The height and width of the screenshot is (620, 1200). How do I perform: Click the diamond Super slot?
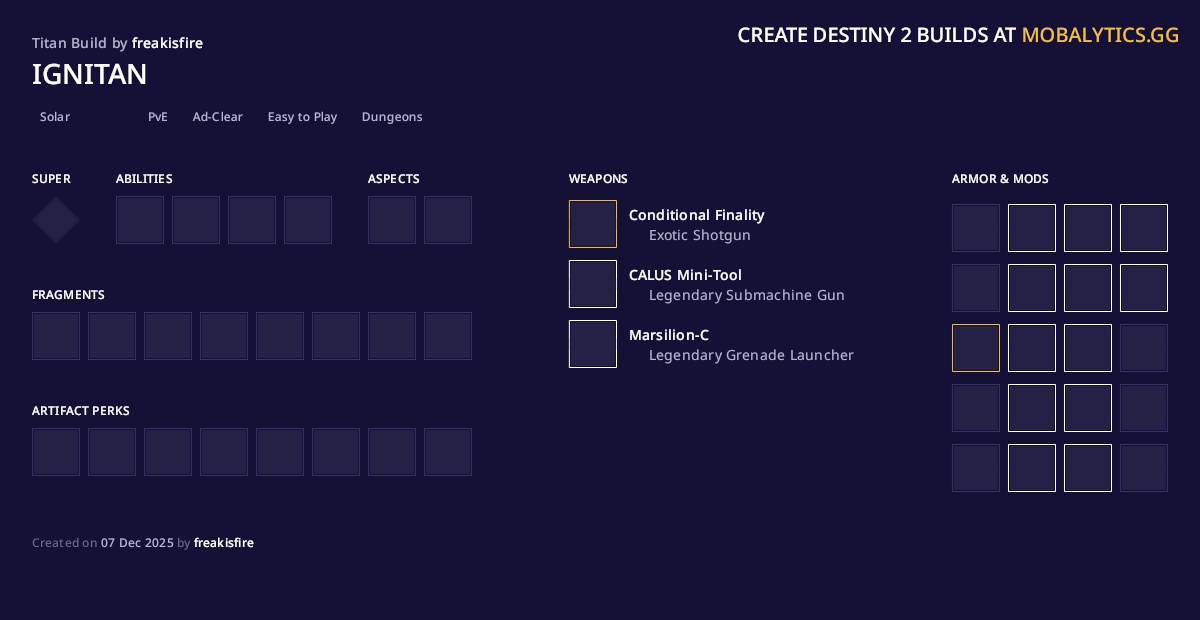[56, 220]
